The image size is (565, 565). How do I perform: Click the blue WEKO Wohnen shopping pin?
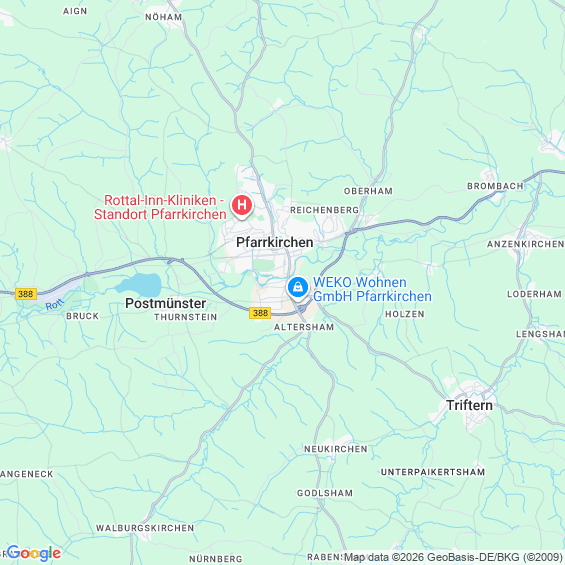tap(298, 288)
